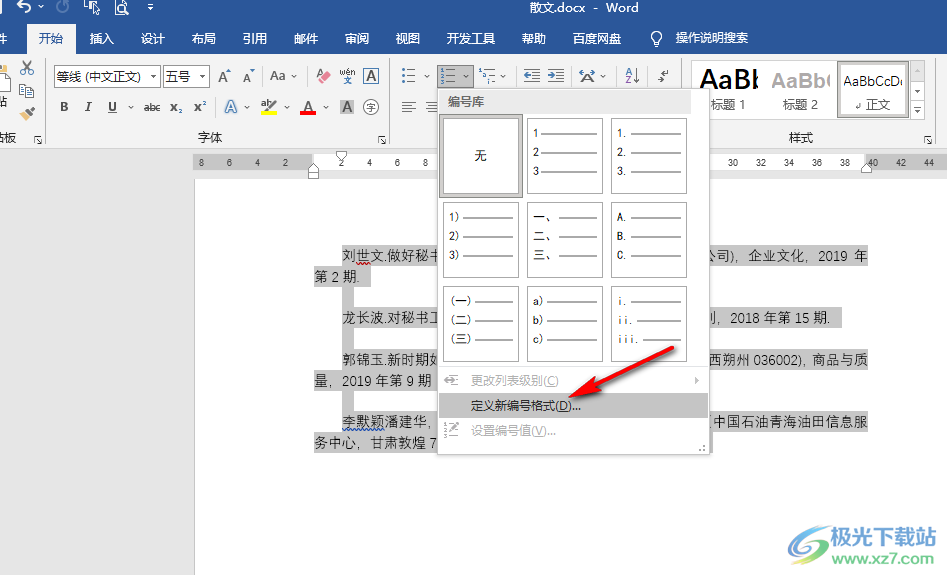This screenshot has width=947, height=575.
Task: Select the Format Painter brush
Action: [x=27, y=113]
